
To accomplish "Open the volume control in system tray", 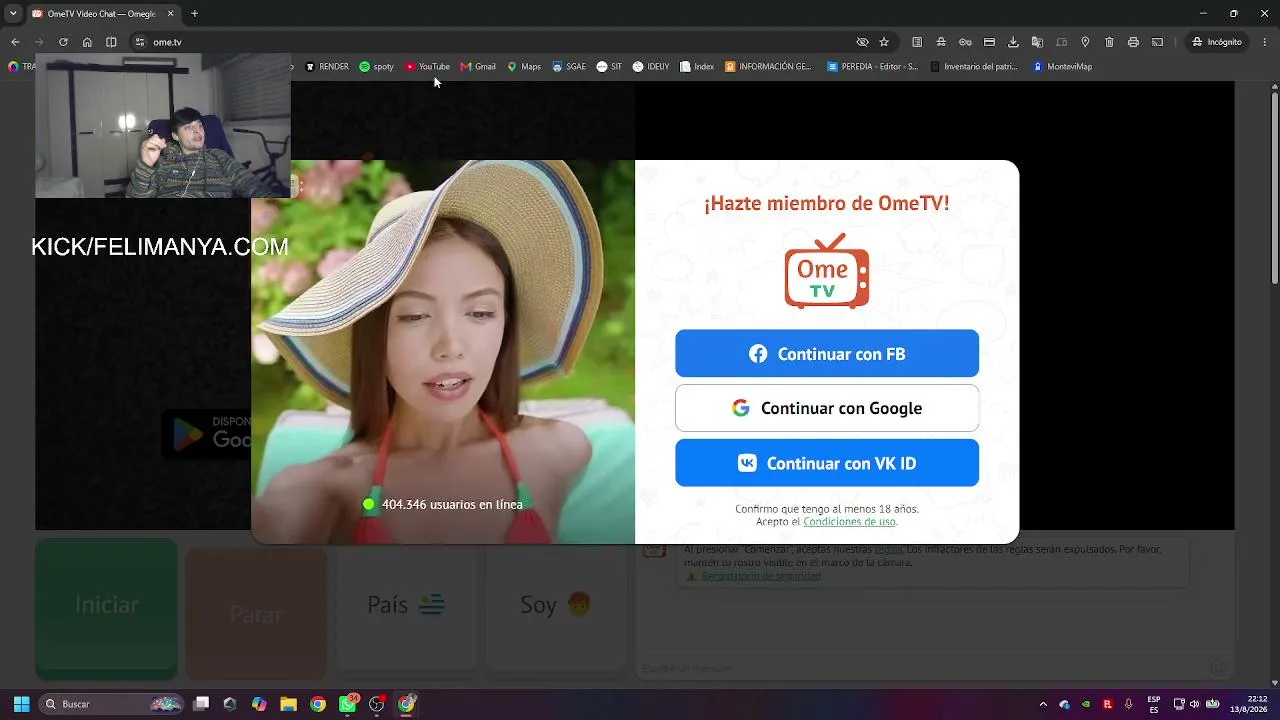I will 1193,704.
